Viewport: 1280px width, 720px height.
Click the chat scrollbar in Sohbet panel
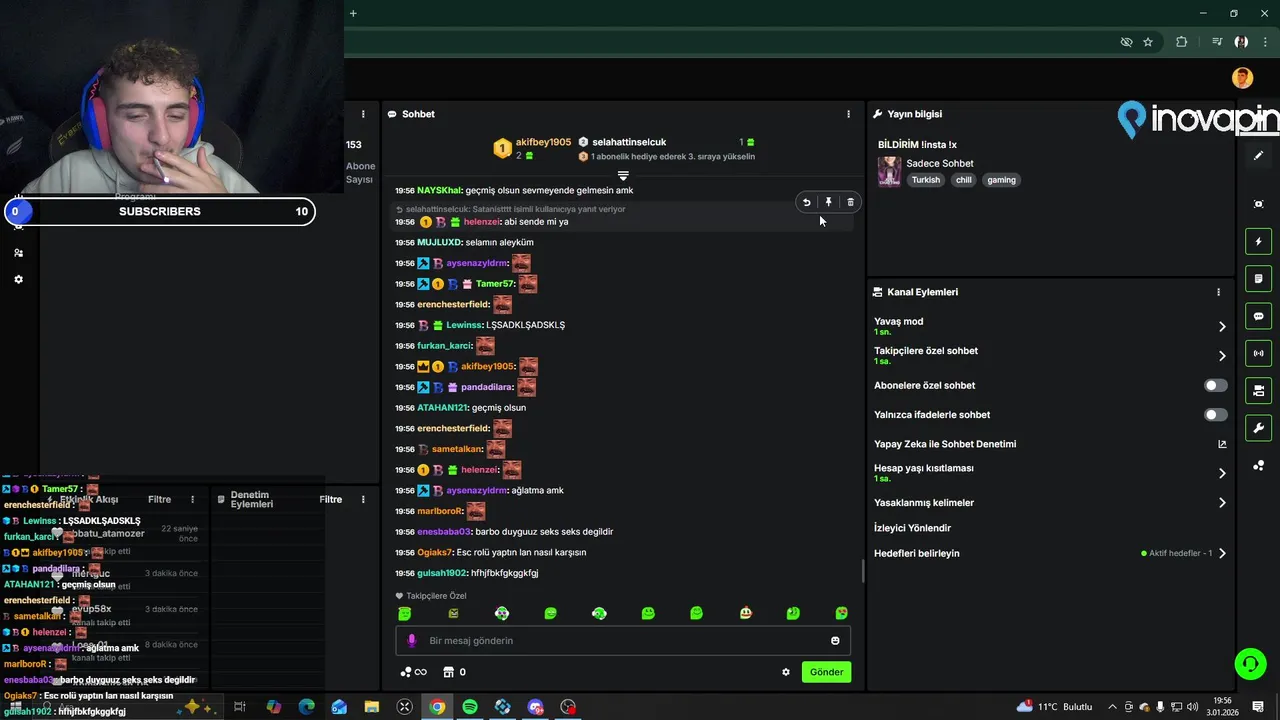tap(863, 572)
